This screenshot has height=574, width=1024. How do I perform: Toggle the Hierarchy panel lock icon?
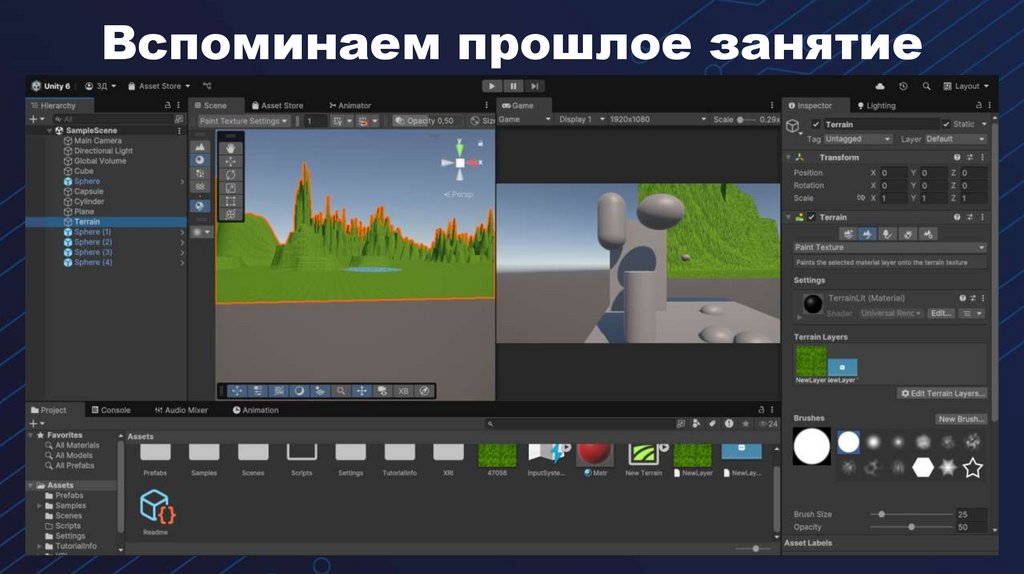(167, 105)
